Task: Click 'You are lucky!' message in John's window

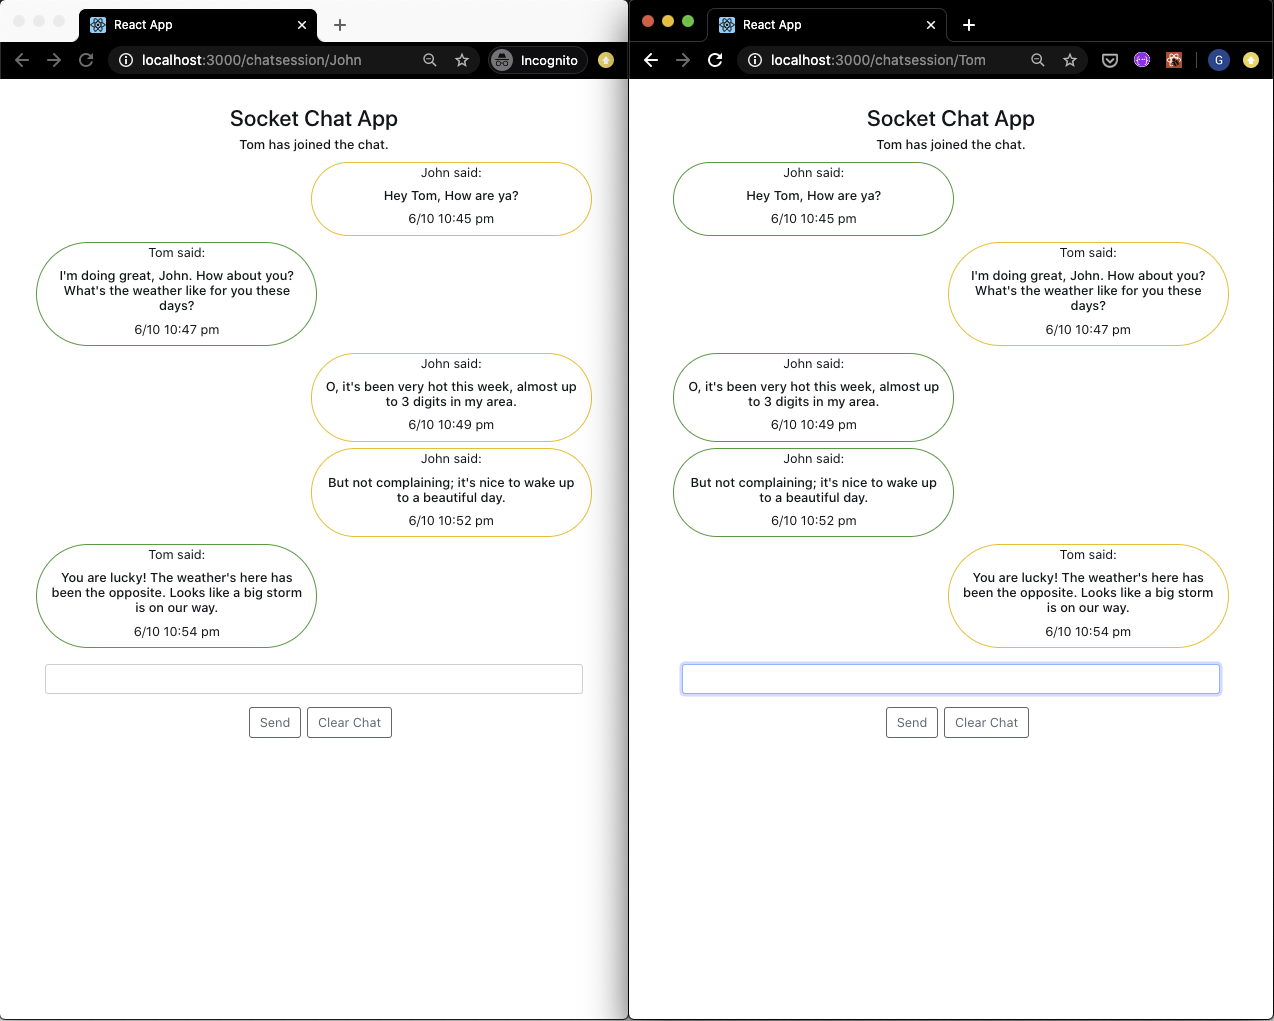Action: pyautogui.click(x=177, y=593)
